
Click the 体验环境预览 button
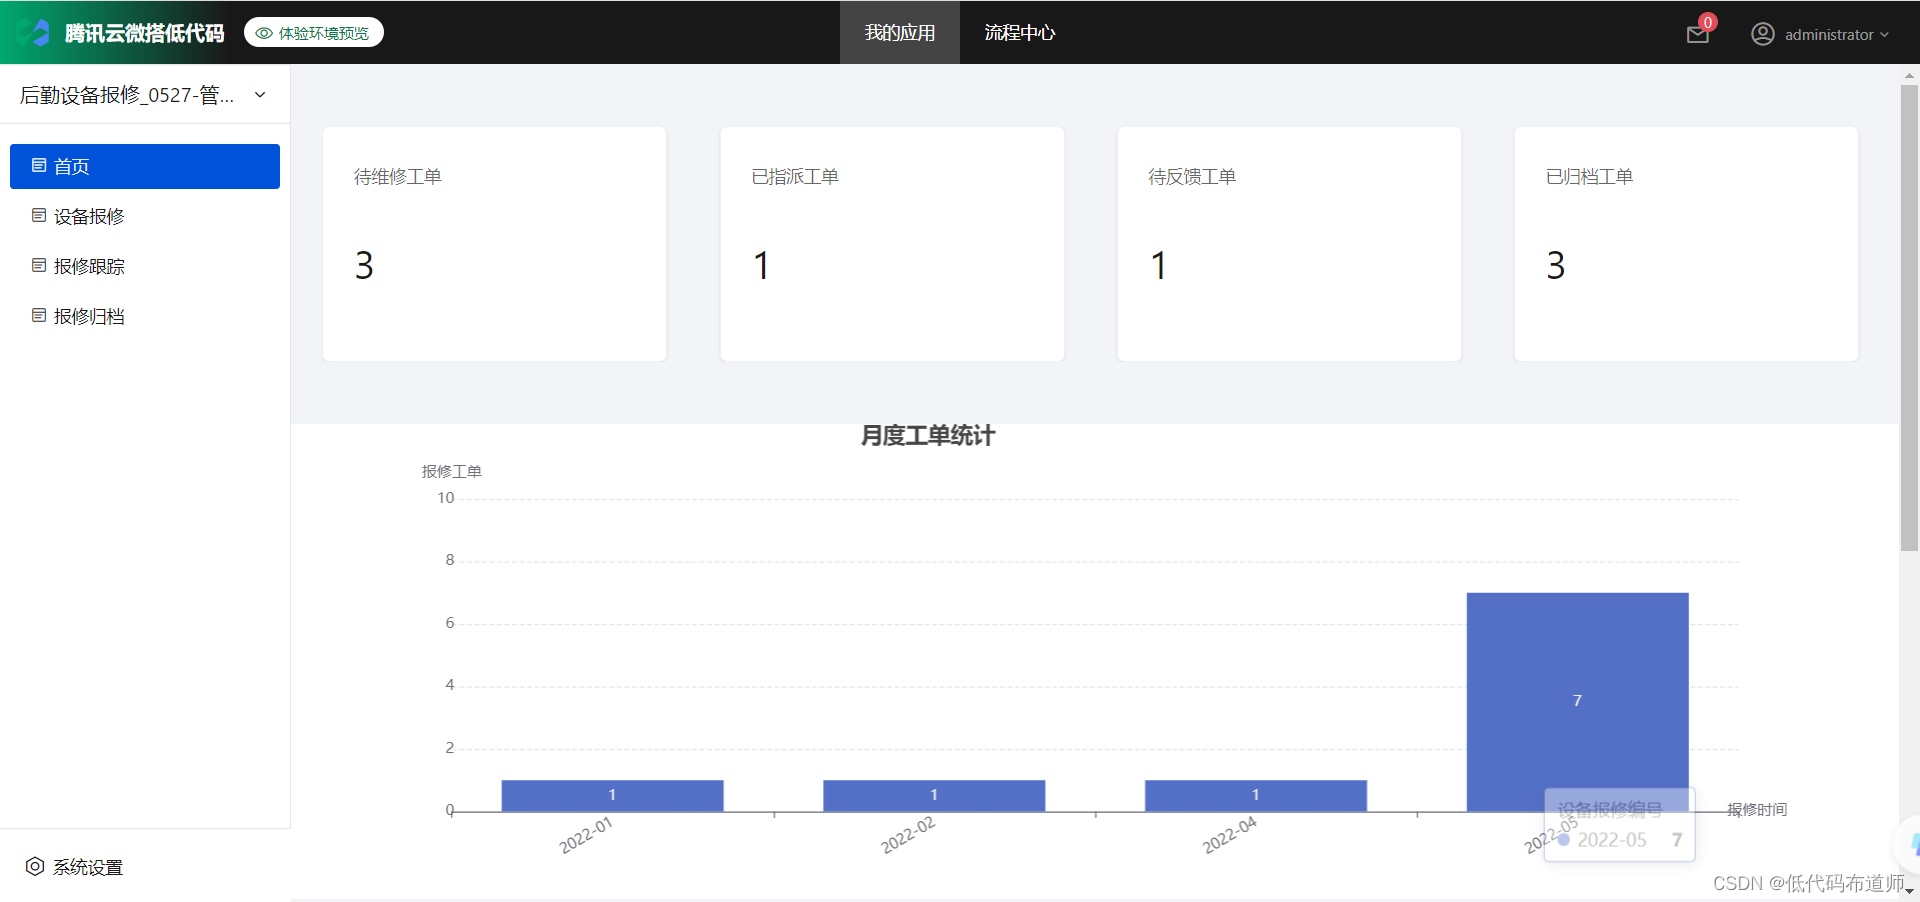point(314,33)
